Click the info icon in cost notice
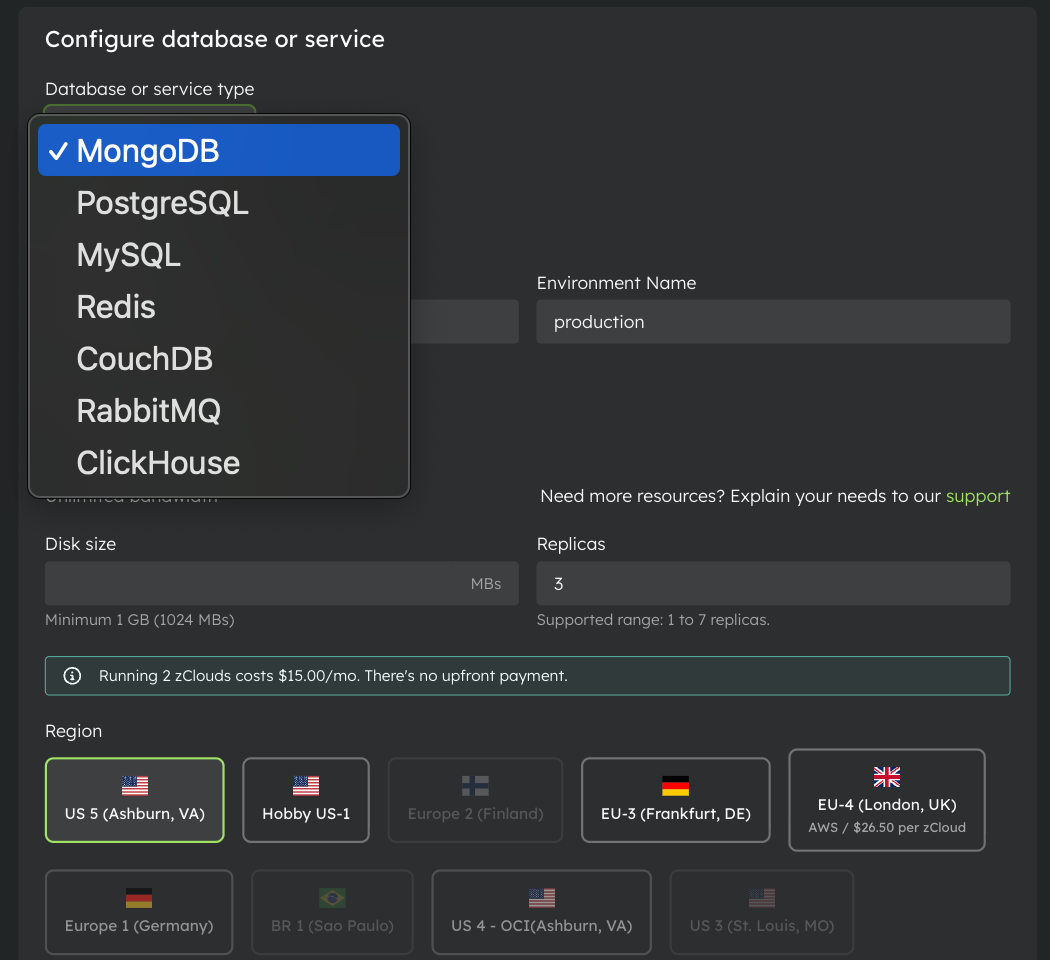1050x960 pixels. (72, 676)
